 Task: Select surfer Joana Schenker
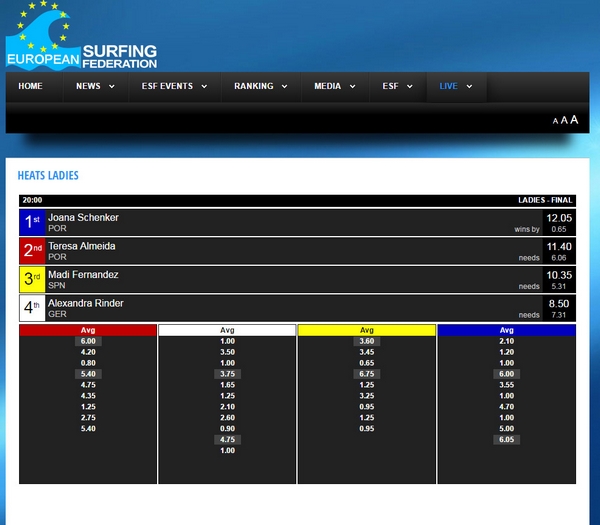[83, 217]
